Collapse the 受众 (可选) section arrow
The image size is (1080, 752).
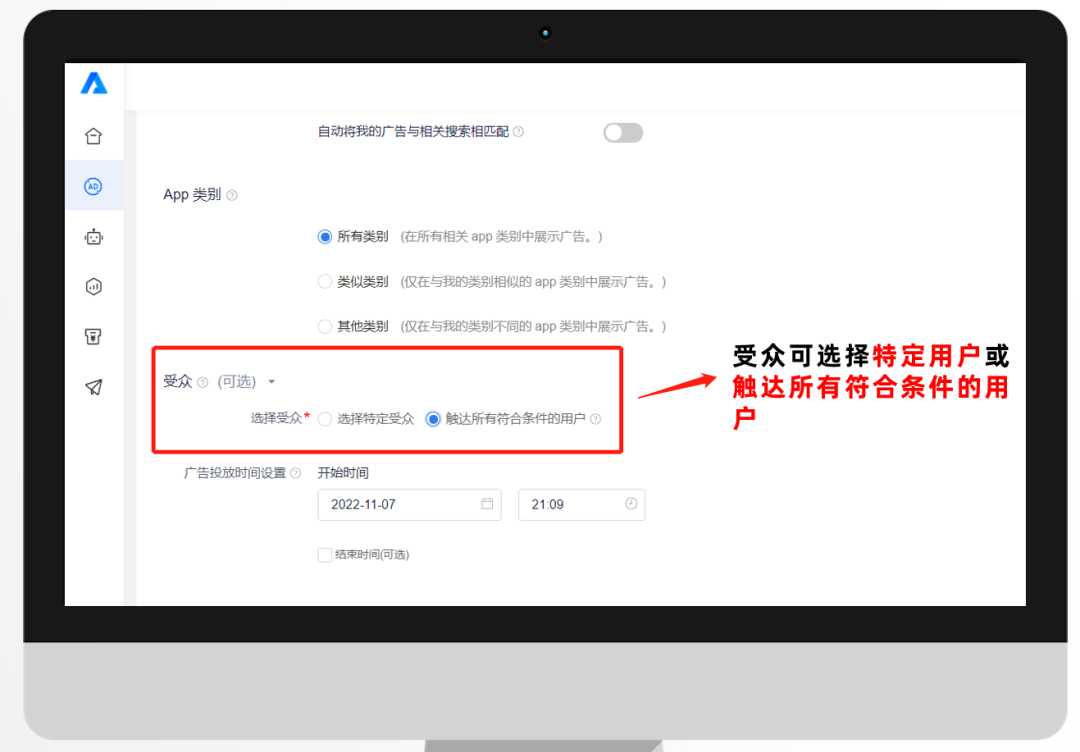271,382
